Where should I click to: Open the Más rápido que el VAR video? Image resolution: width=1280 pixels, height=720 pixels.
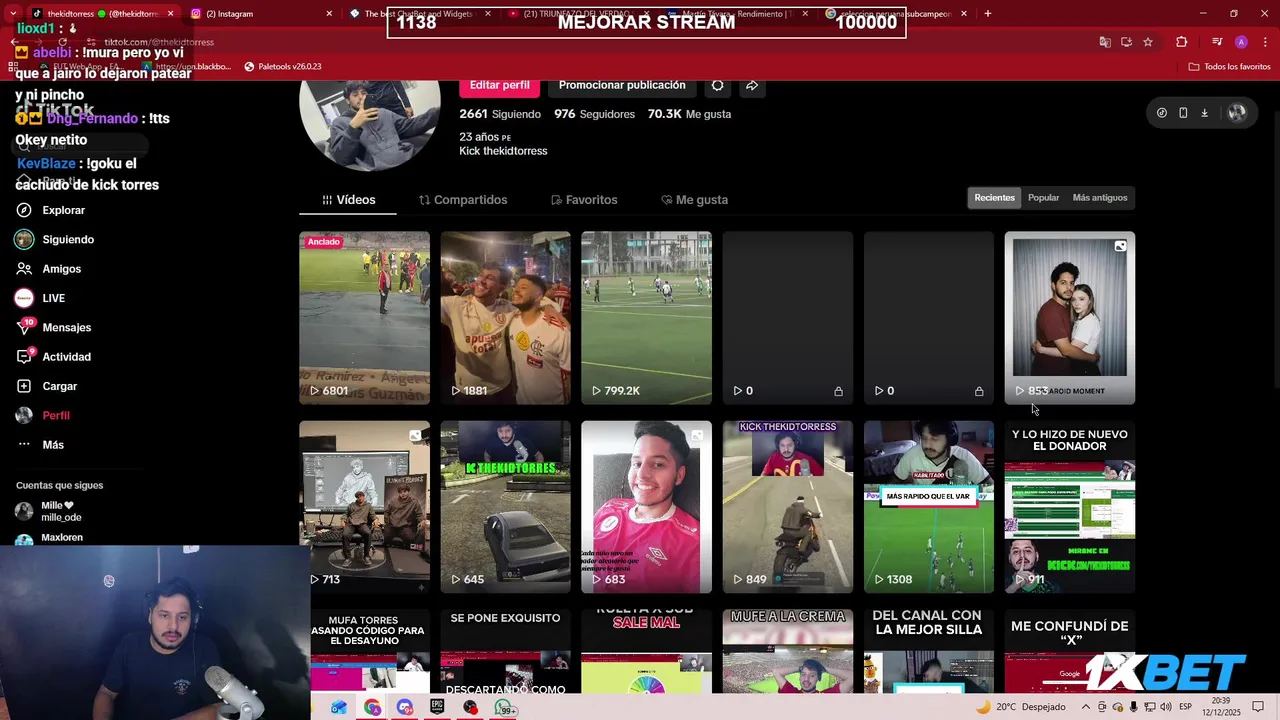928,507
